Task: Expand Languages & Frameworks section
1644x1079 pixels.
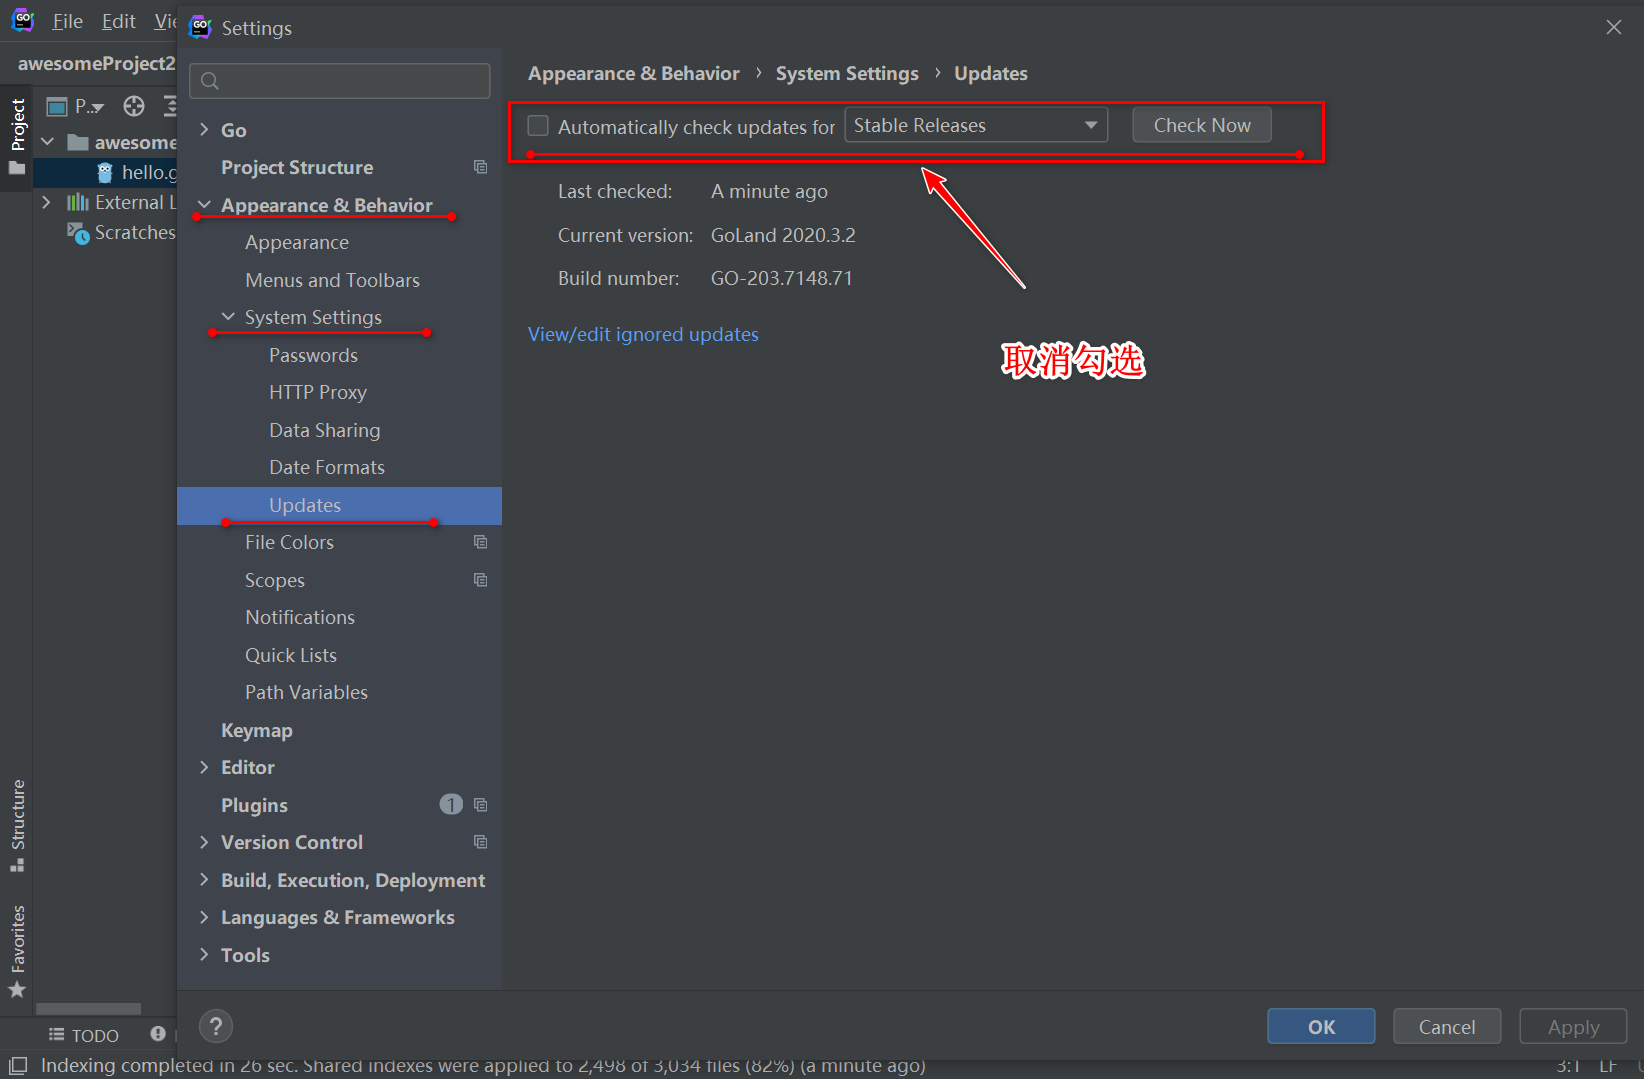Action: pos(204,917)
